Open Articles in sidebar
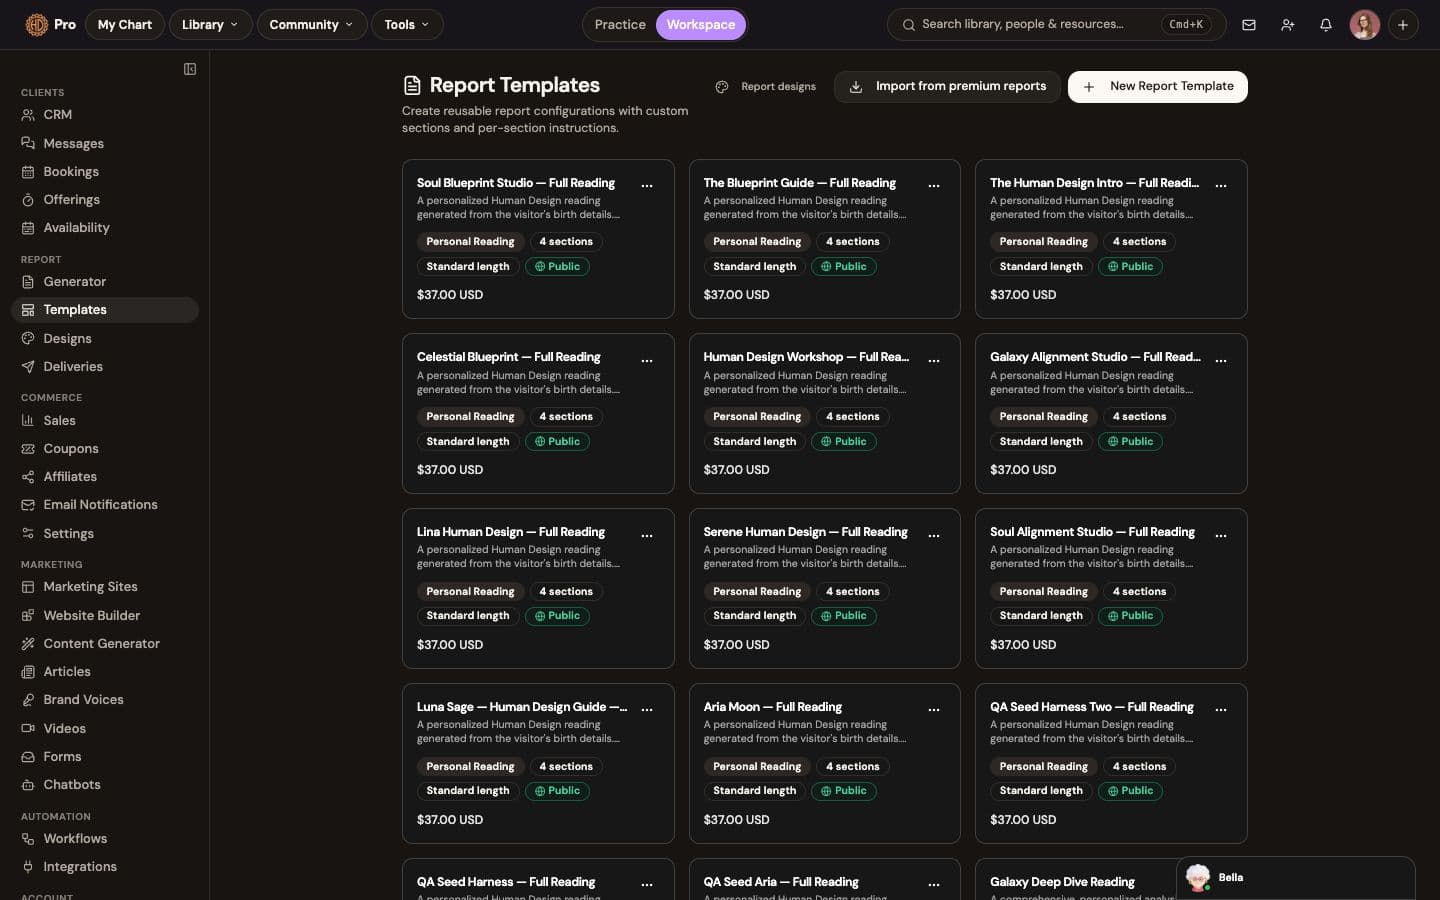 105,672
